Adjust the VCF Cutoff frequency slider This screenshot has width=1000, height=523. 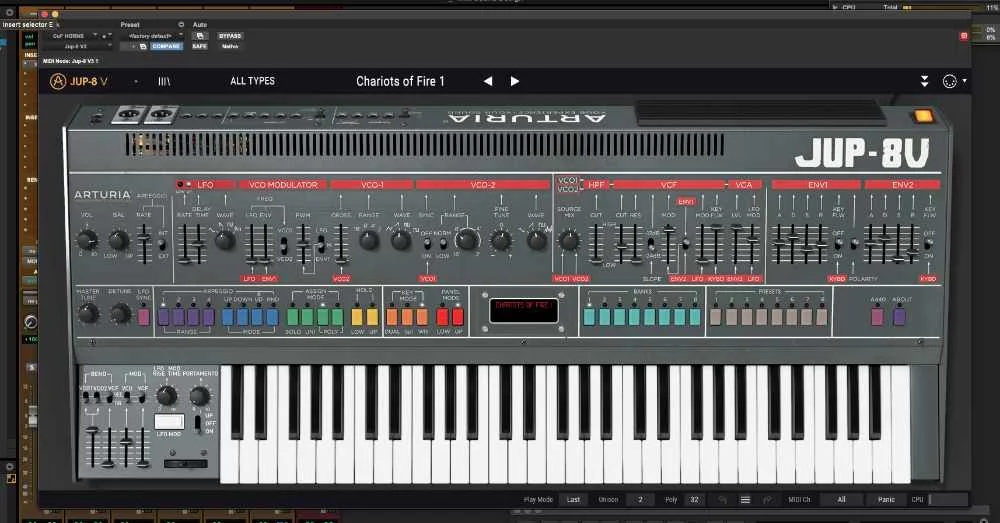(x=621, y=243)
